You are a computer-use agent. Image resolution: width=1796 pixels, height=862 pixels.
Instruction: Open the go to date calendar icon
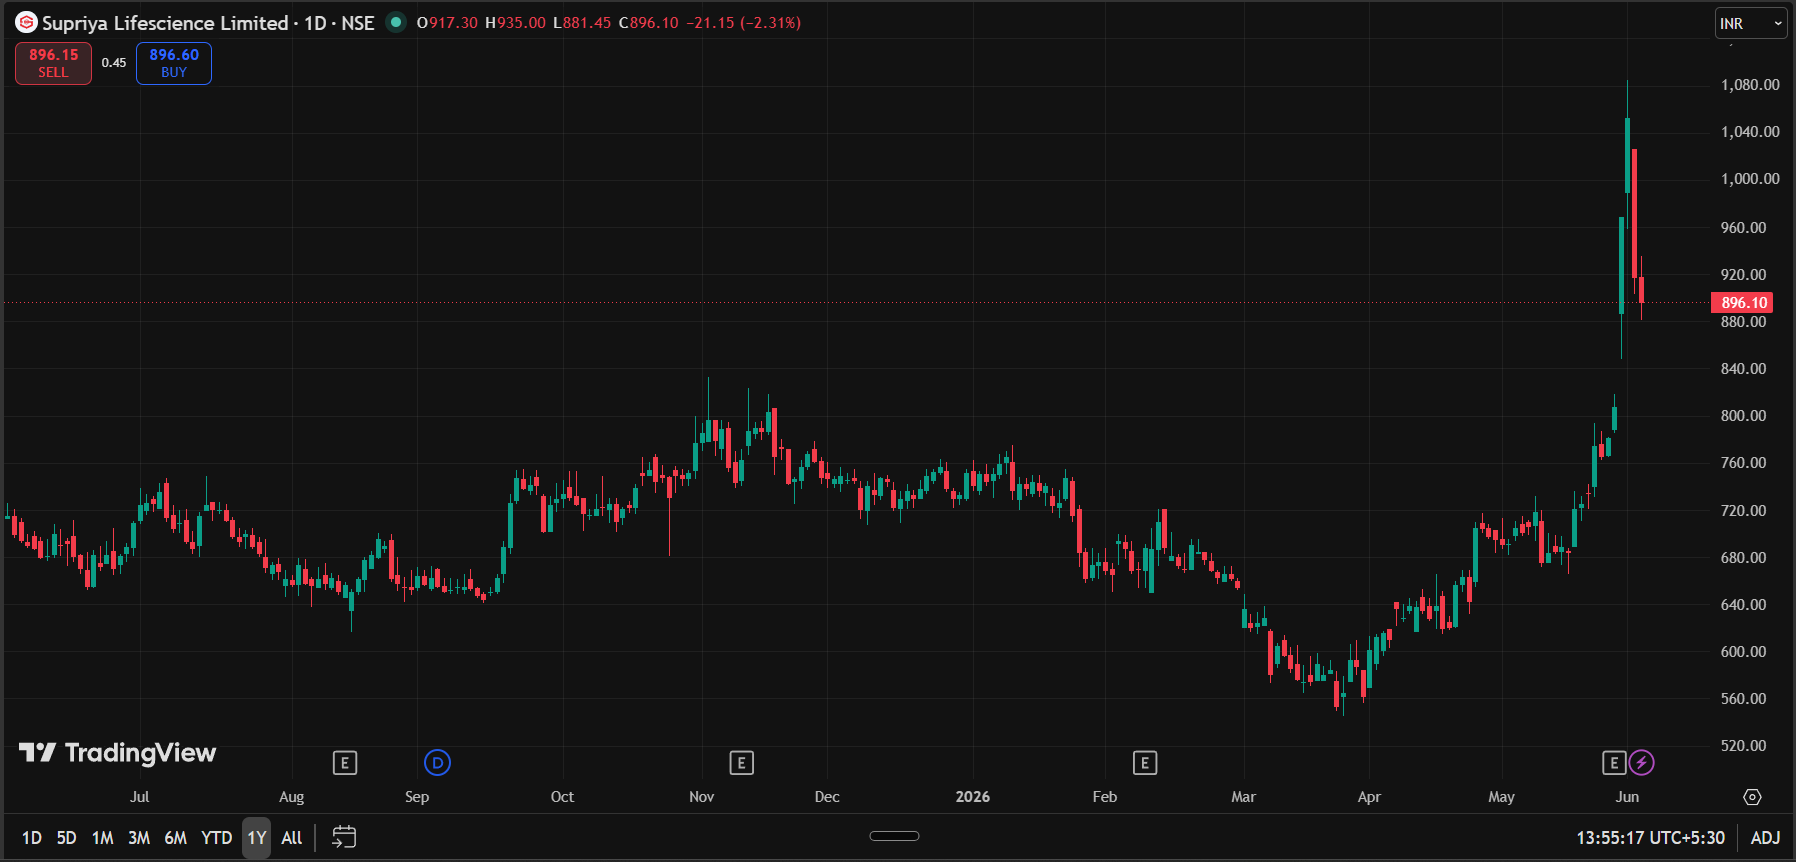coord(344,837)
